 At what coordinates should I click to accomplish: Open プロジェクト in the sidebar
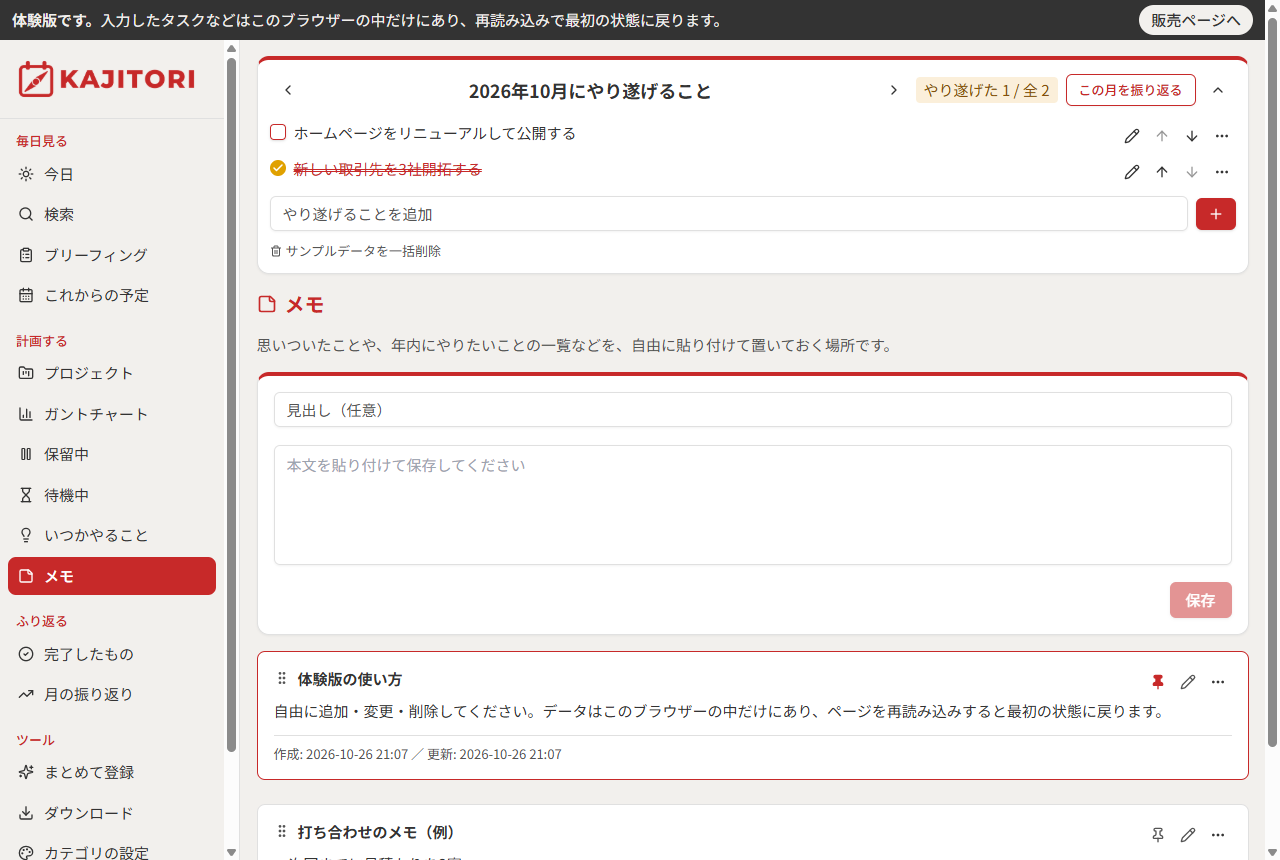(x=112, y=373)
